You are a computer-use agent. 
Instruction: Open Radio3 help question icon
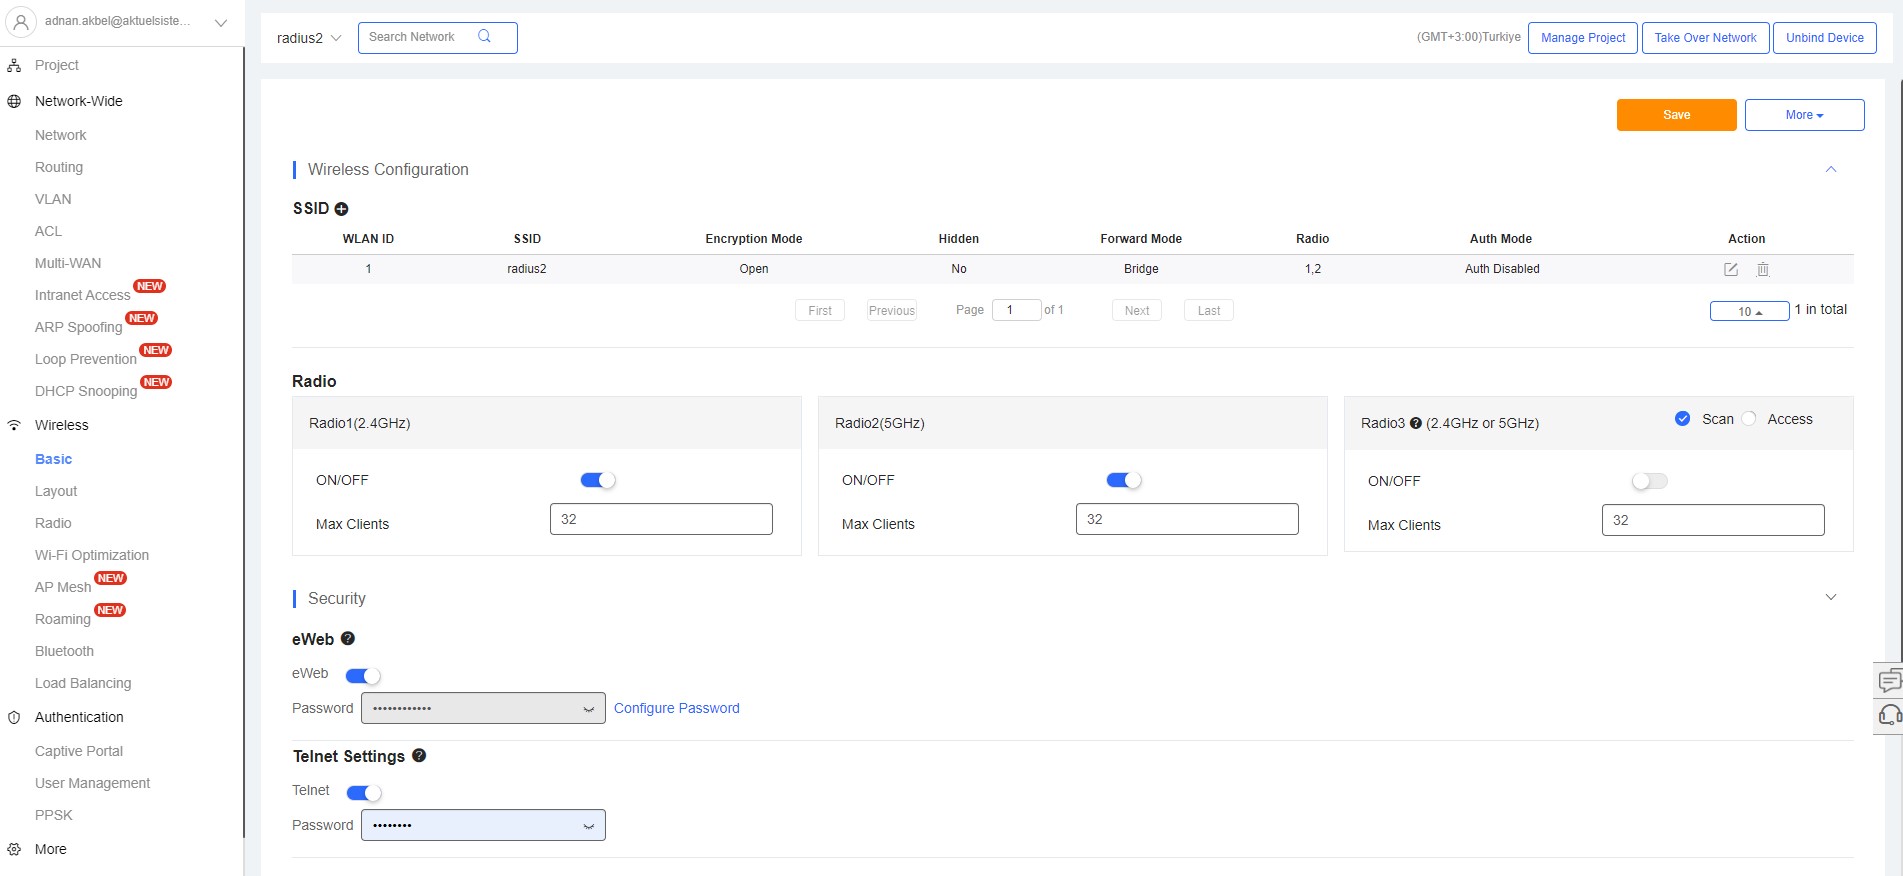click(1416, 423)
